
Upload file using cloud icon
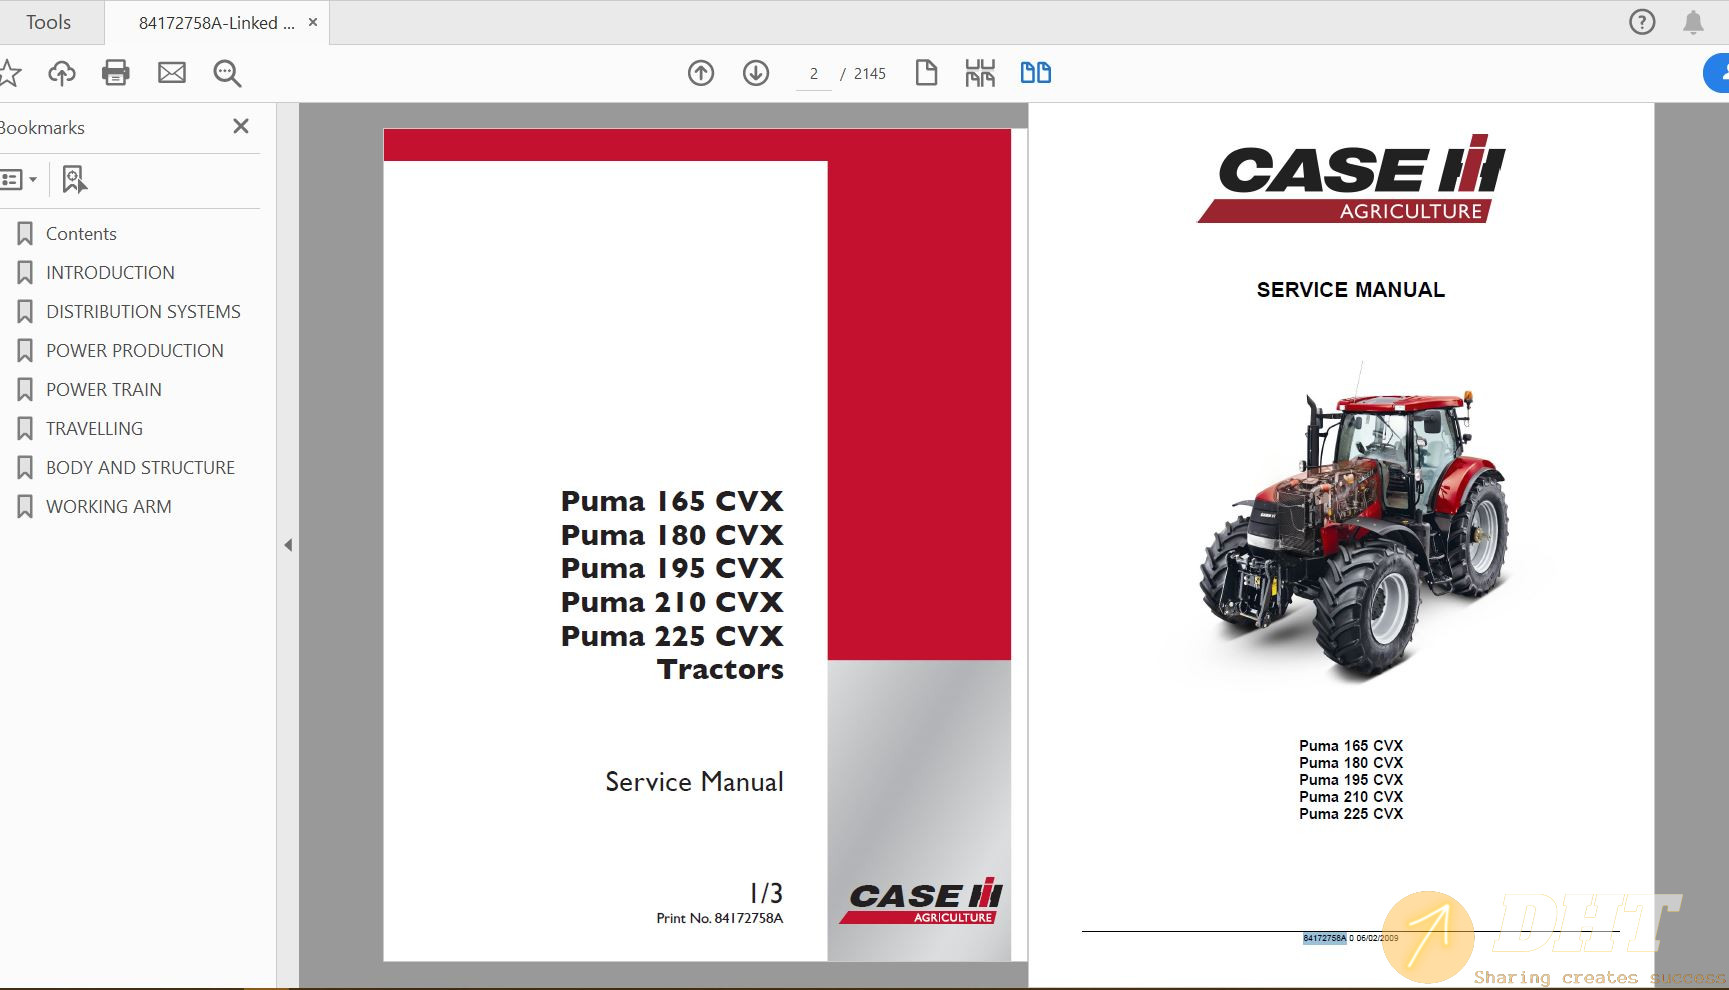pyautogui.click(x=62, y=73)
